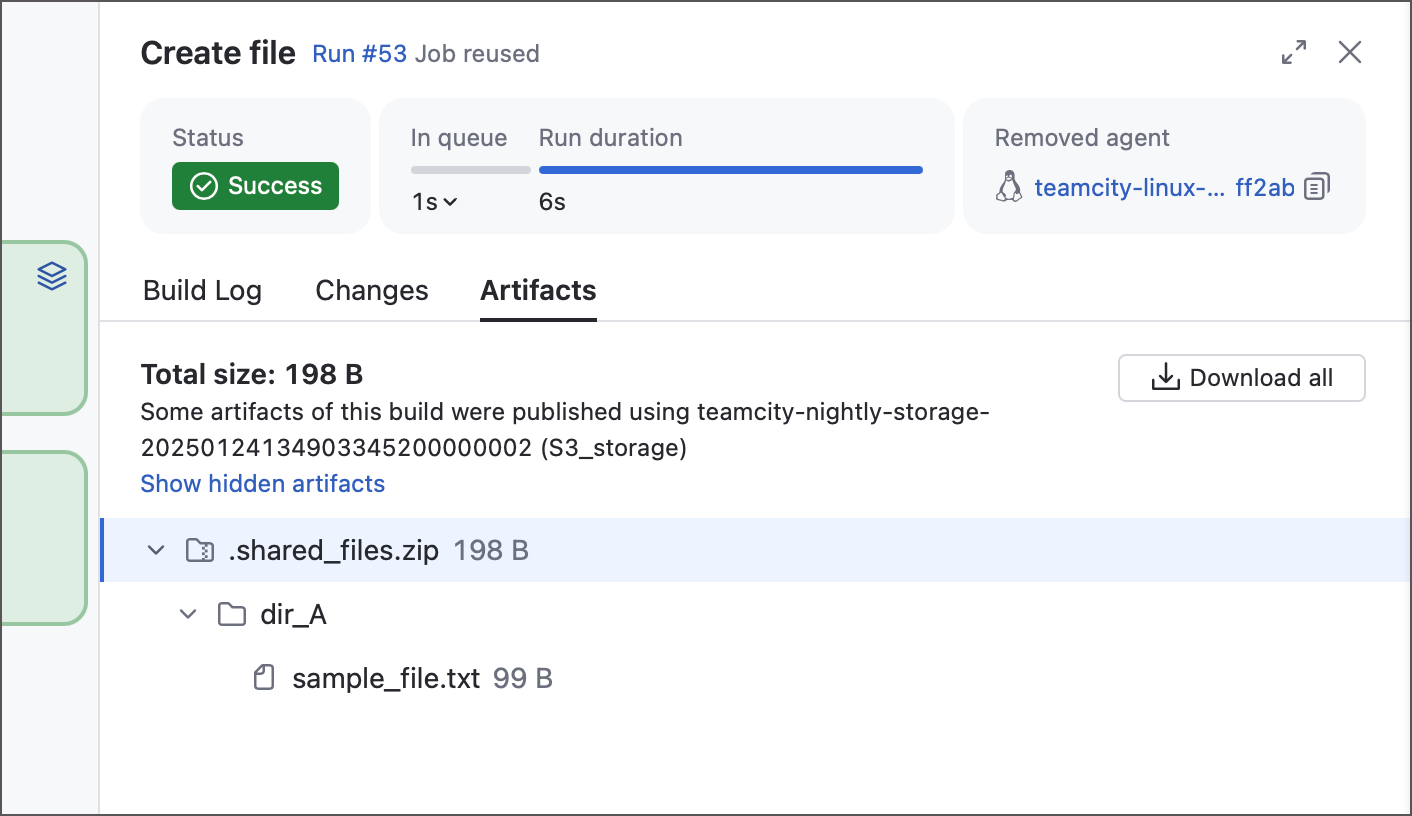Click the expand-to-fullscreen arrows icon
The height and width of the screenshot is (816, 1412).
(1293, 52)
